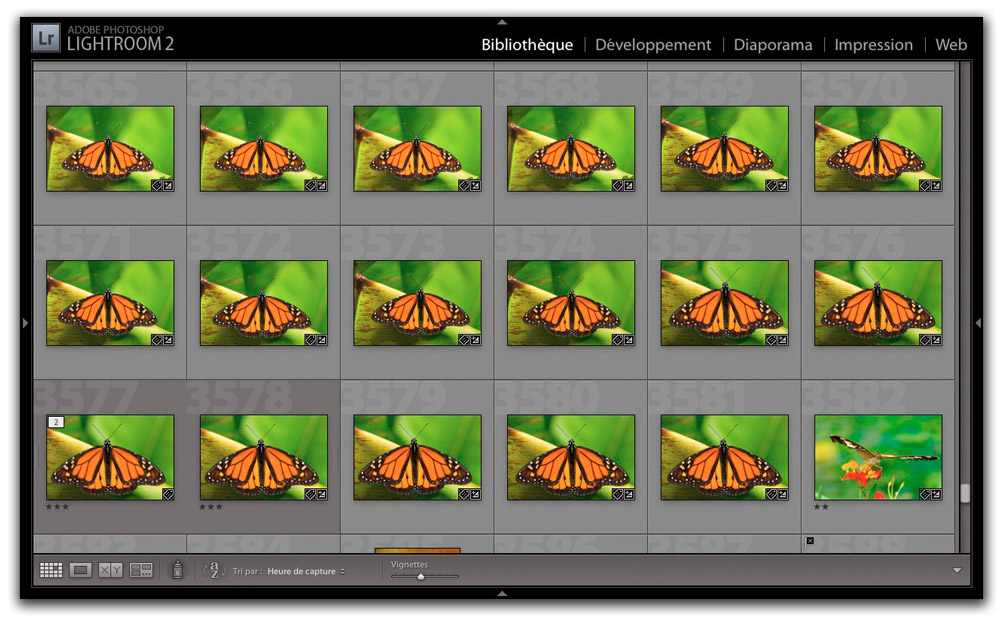This screenshot has width=1000, height=622.
Task: Click the develop adjustments badge on photo 3572
Action: [x=322, y=340]
